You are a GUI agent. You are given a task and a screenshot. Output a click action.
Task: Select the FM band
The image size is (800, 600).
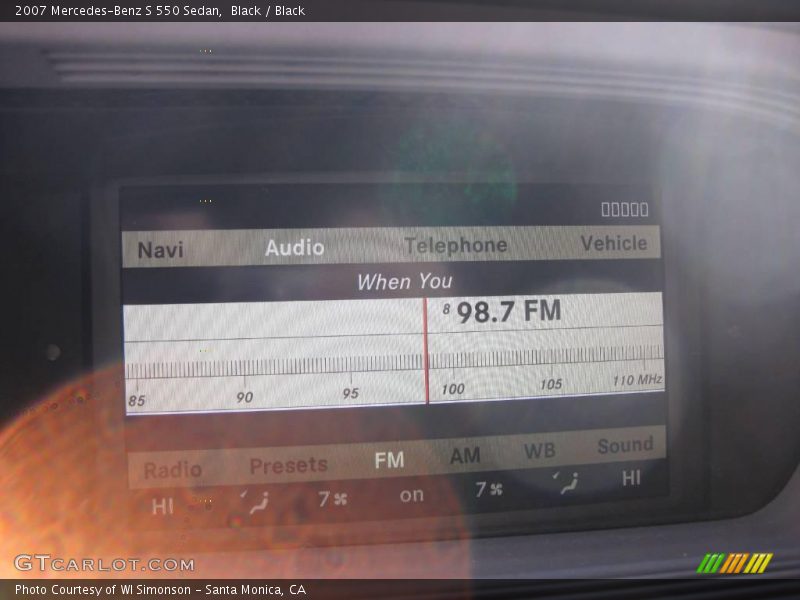coord(389,460)
